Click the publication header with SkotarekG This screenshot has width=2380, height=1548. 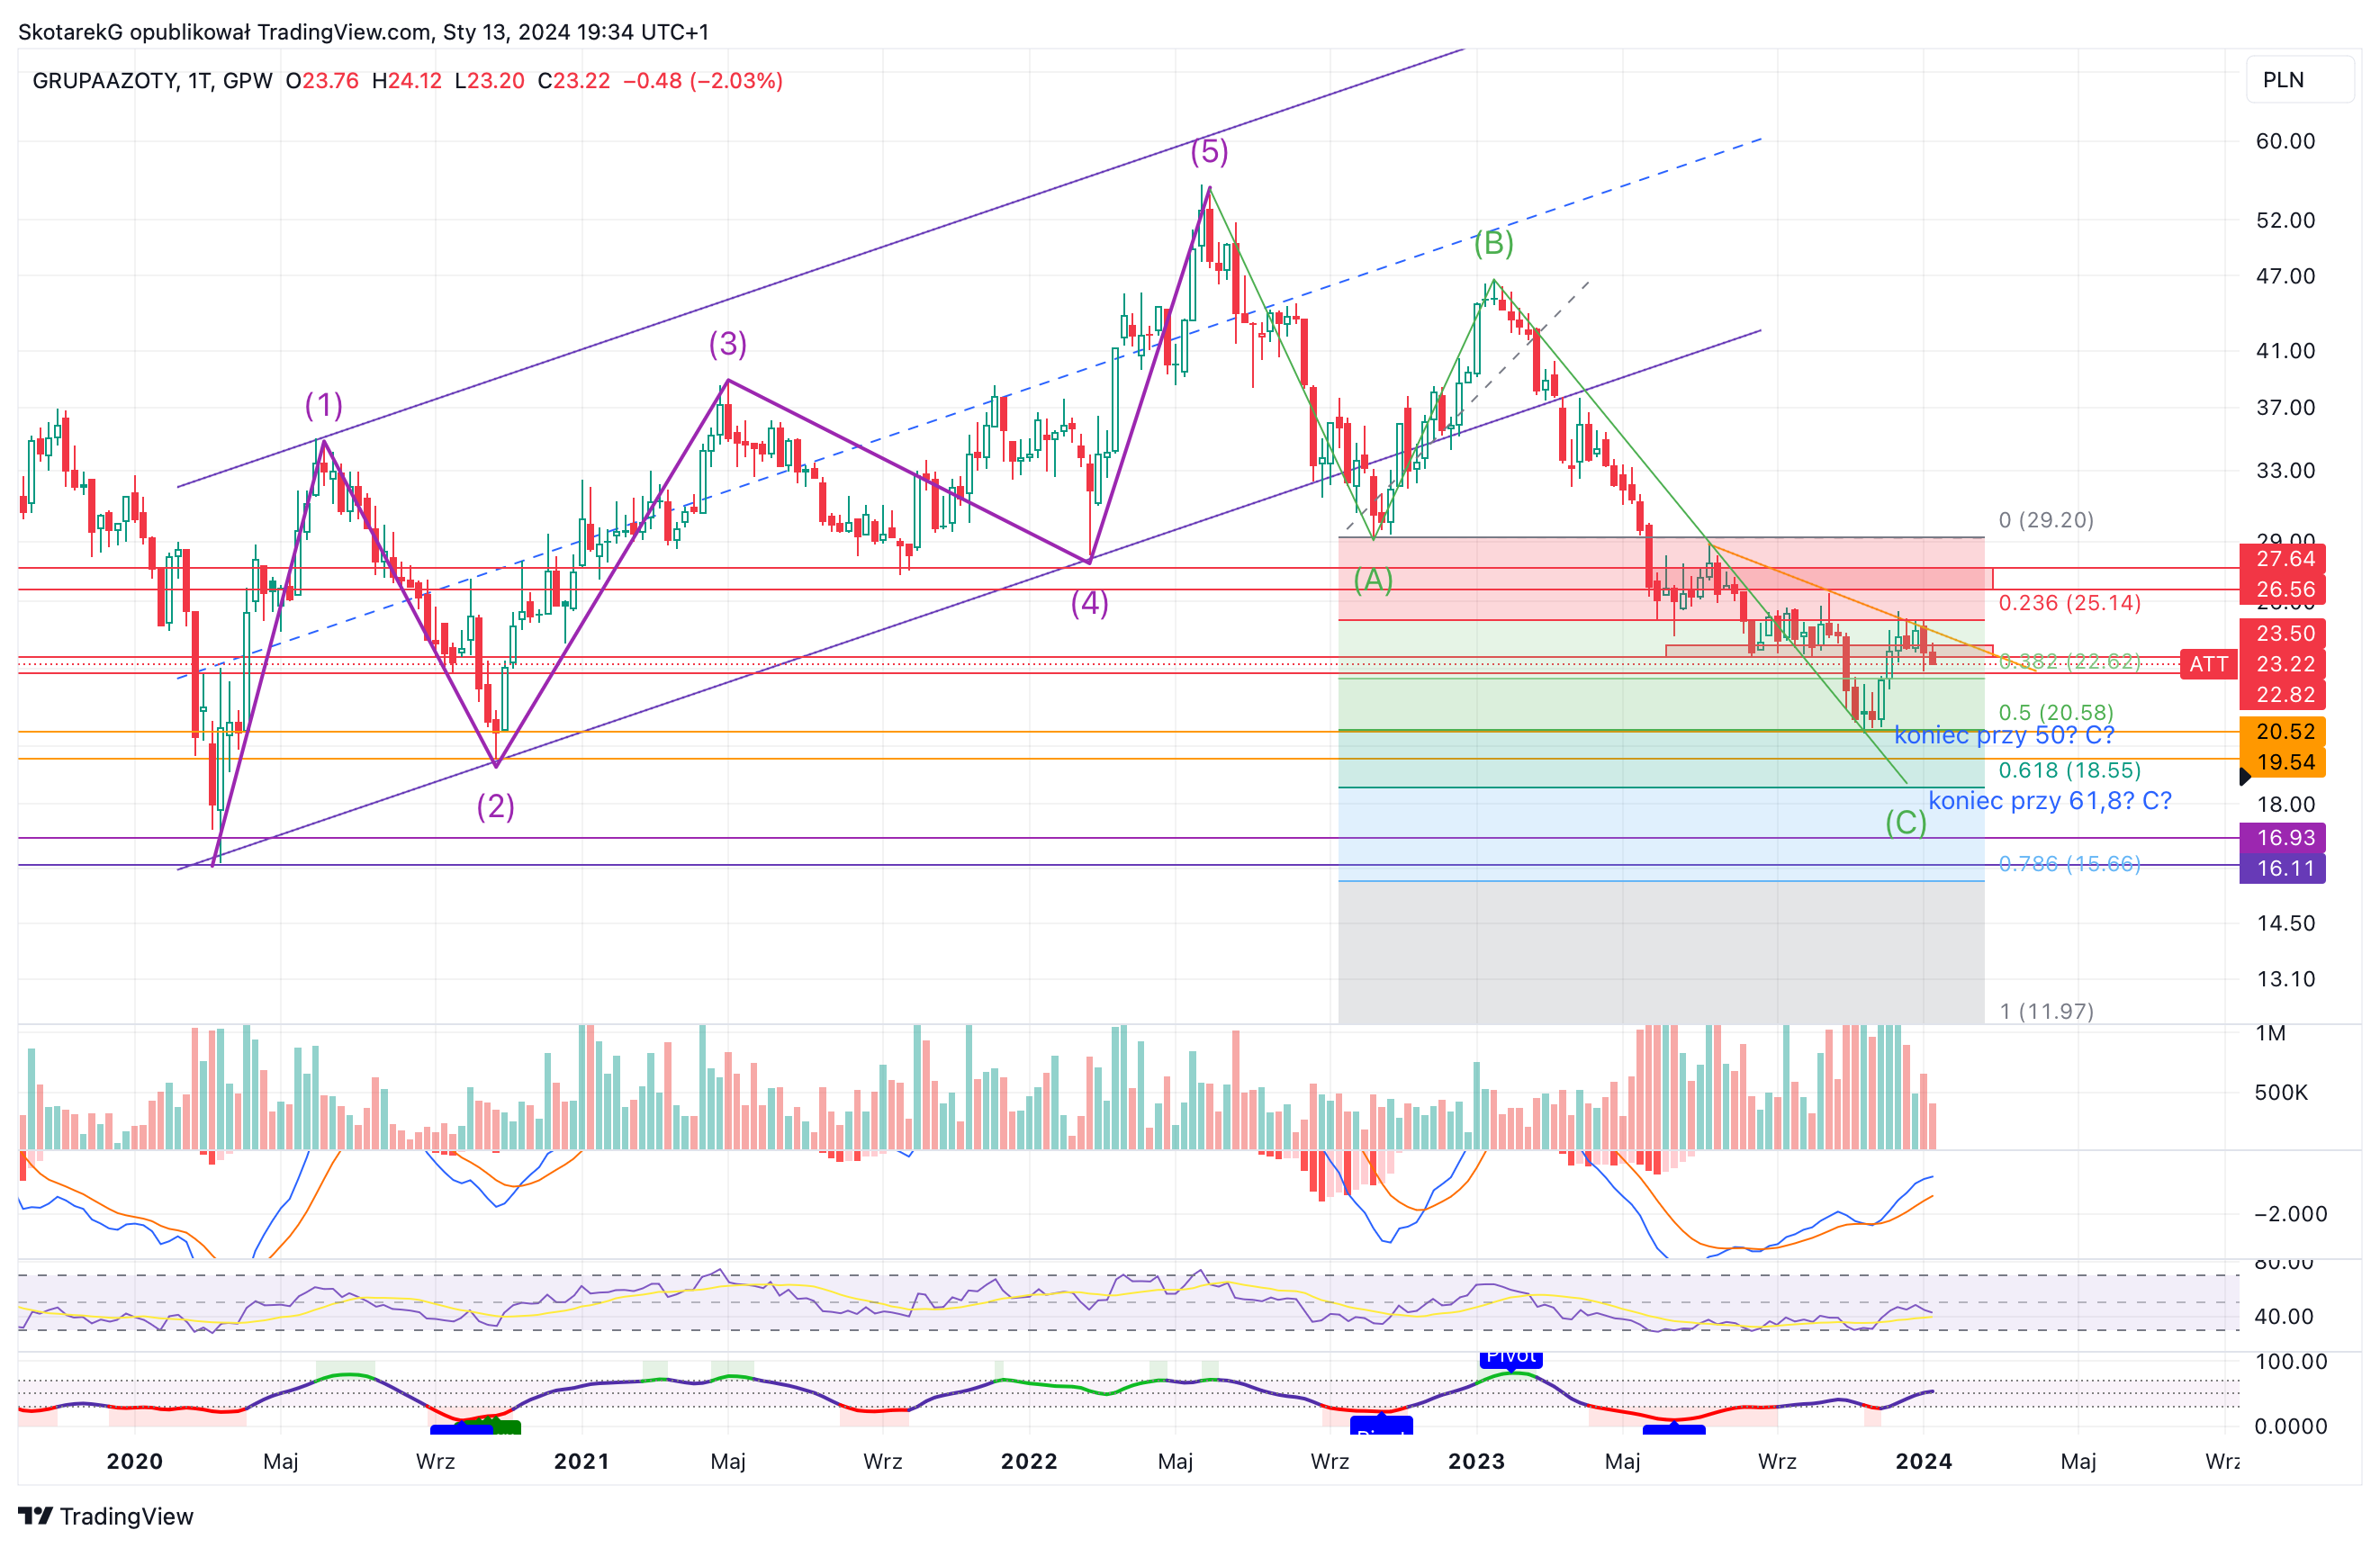click(x=363, y=32)
